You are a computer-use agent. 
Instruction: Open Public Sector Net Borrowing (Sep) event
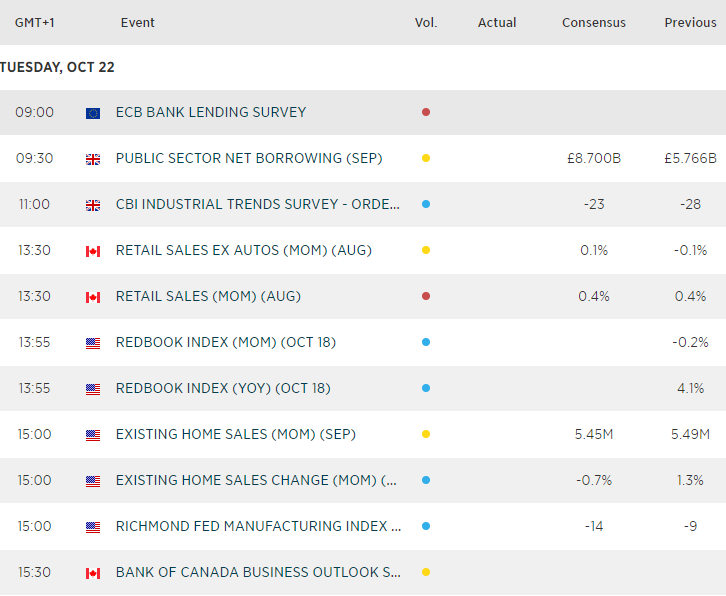pos(249,158)
